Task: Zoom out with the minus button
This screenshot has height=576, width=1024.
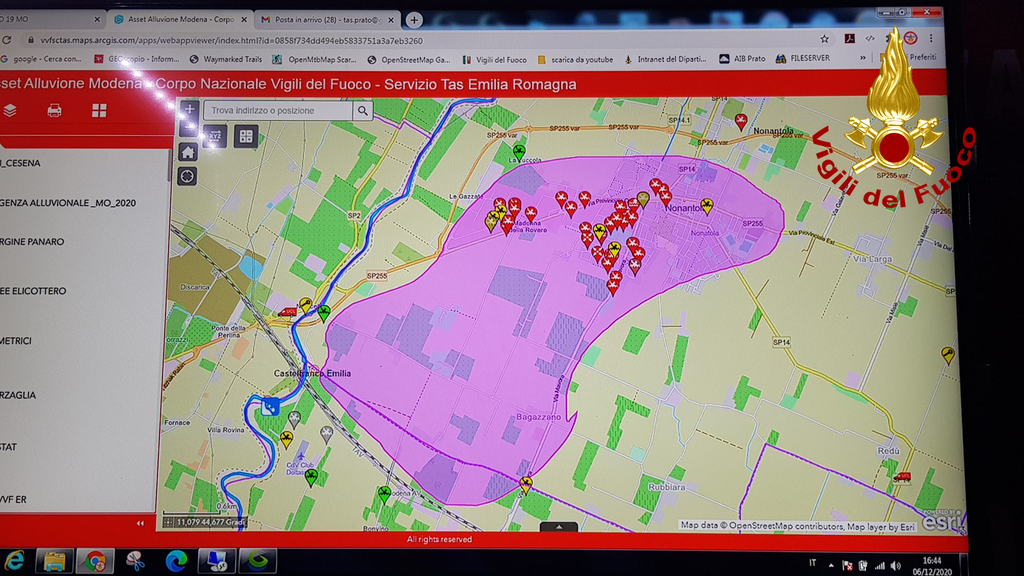Action: pyautogui.click(x=189, y=127)
